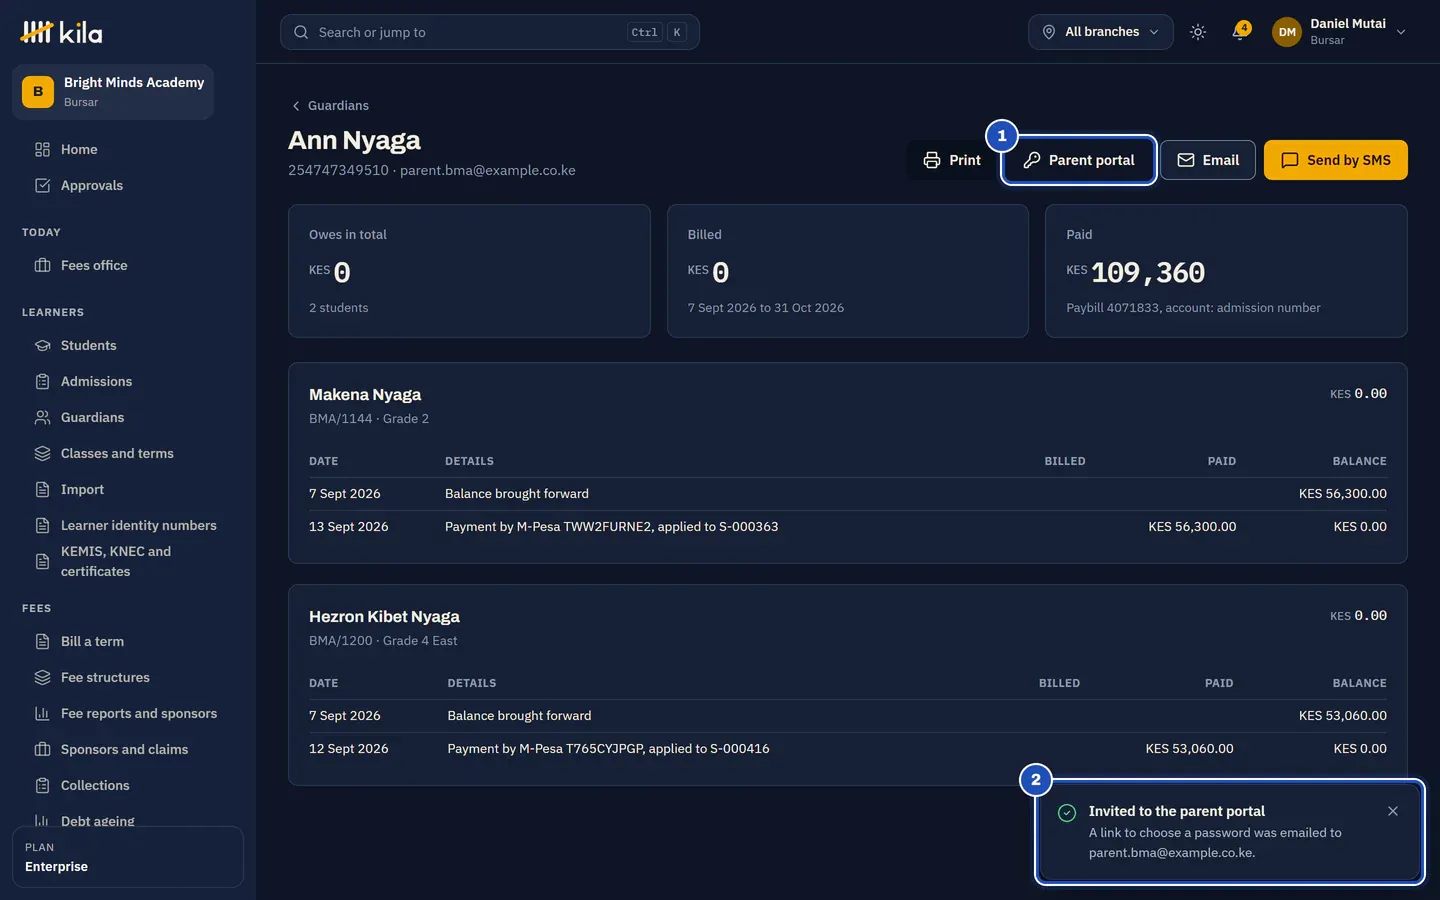Image resolution: width=1440 pixels, height=900 pixels.
Task: Click the Hezron Kibet Nyaga student name
Action: click(384, 617)
